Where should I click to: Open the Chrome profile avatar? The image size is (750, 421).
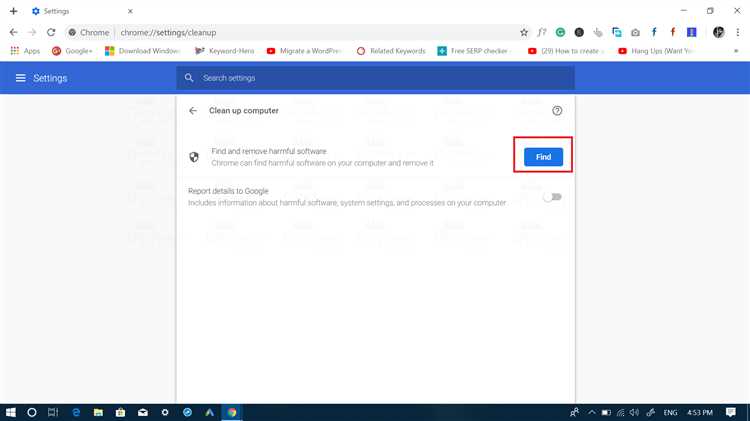click(x=718, y=32)
